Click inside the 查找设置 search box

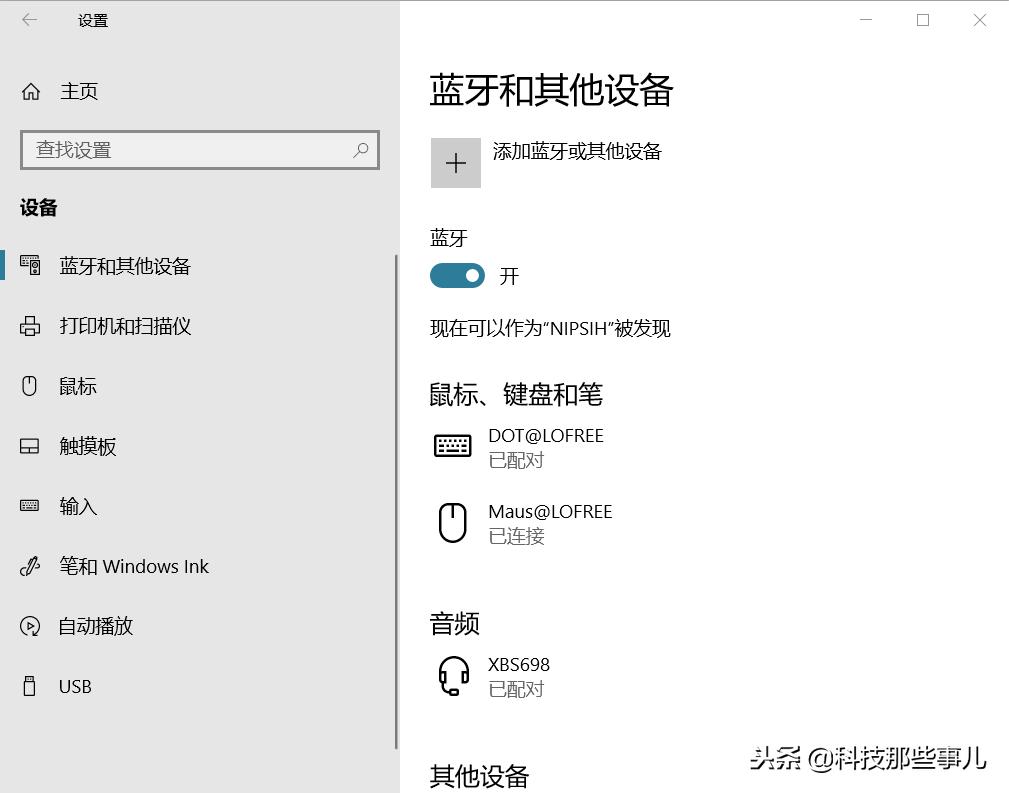(200, 150)
